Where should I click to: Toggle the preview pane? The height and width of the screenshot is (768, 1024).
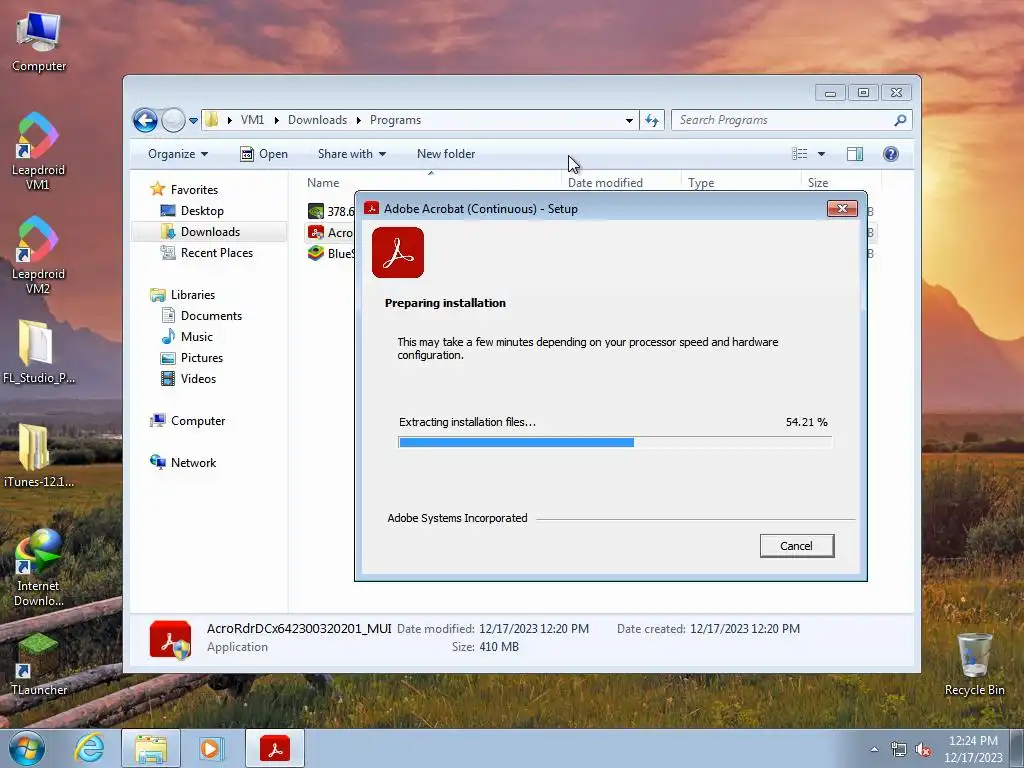[855, 154]
